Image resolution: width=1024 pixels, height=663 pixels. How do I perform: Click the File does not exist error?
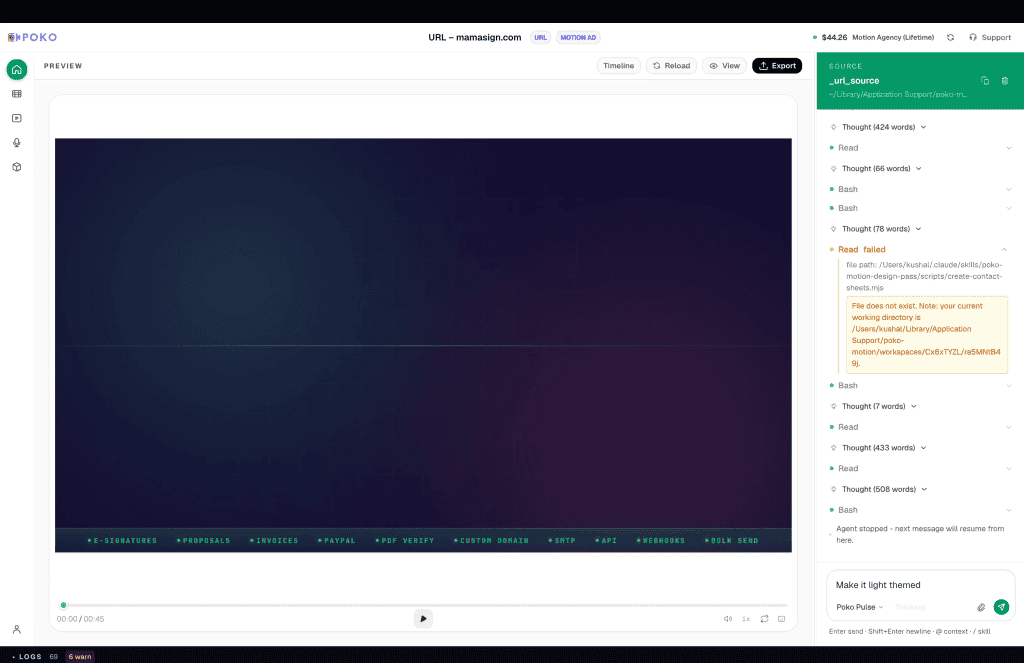coord(927,334)
